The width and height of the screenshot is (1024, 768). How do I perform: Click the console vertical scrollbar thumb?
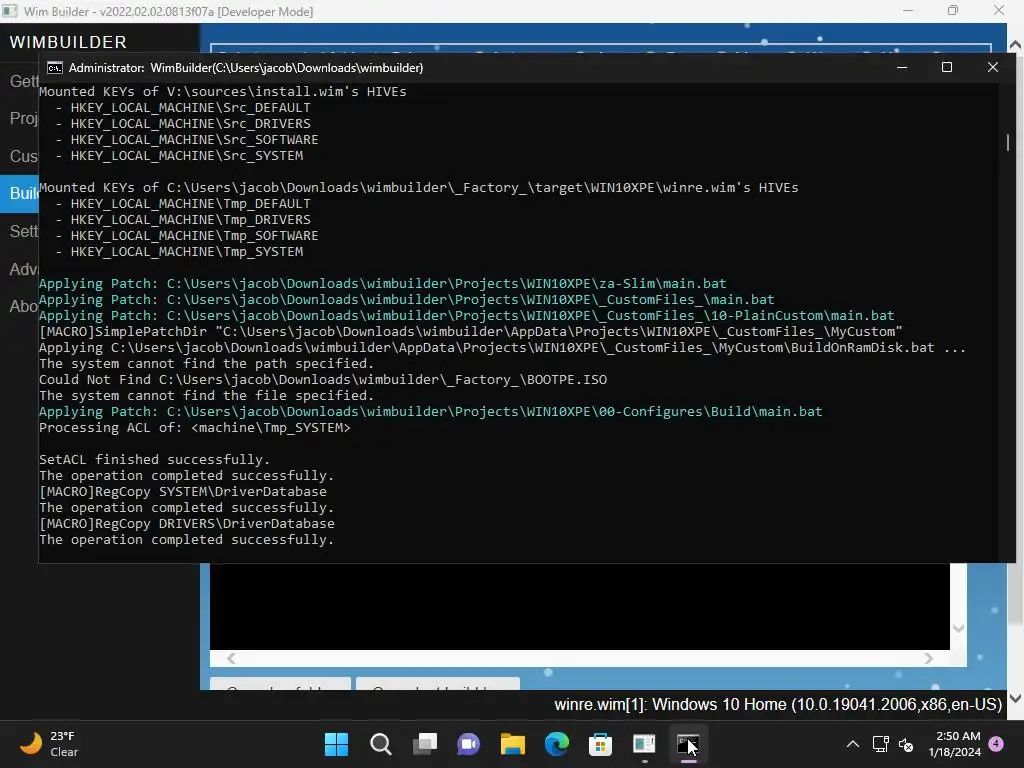1008,142
